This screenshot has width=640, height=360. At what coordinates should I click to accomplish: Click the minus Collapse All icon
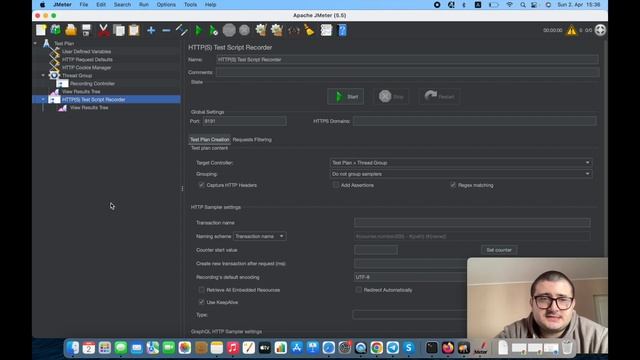click(166, 30)
